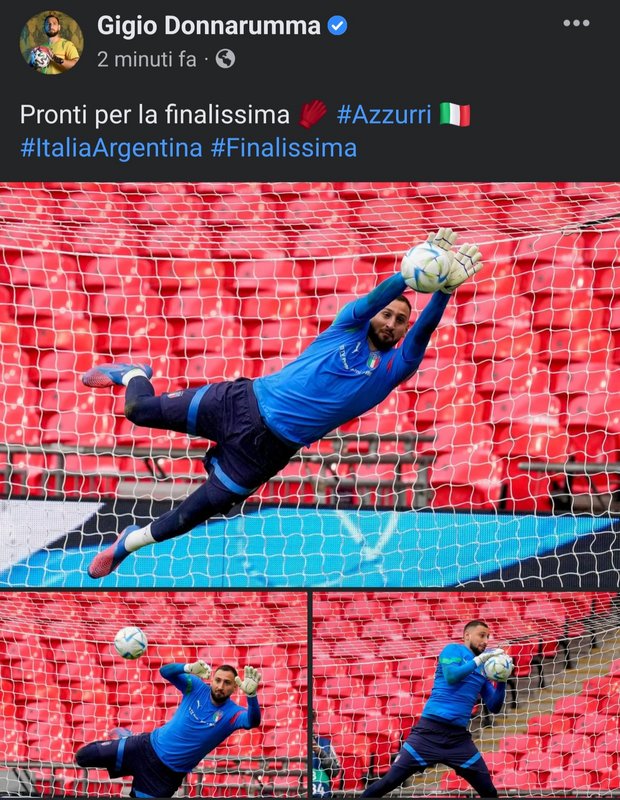
Task: Click the verified blue badge icon
Action: coord(337,26)
